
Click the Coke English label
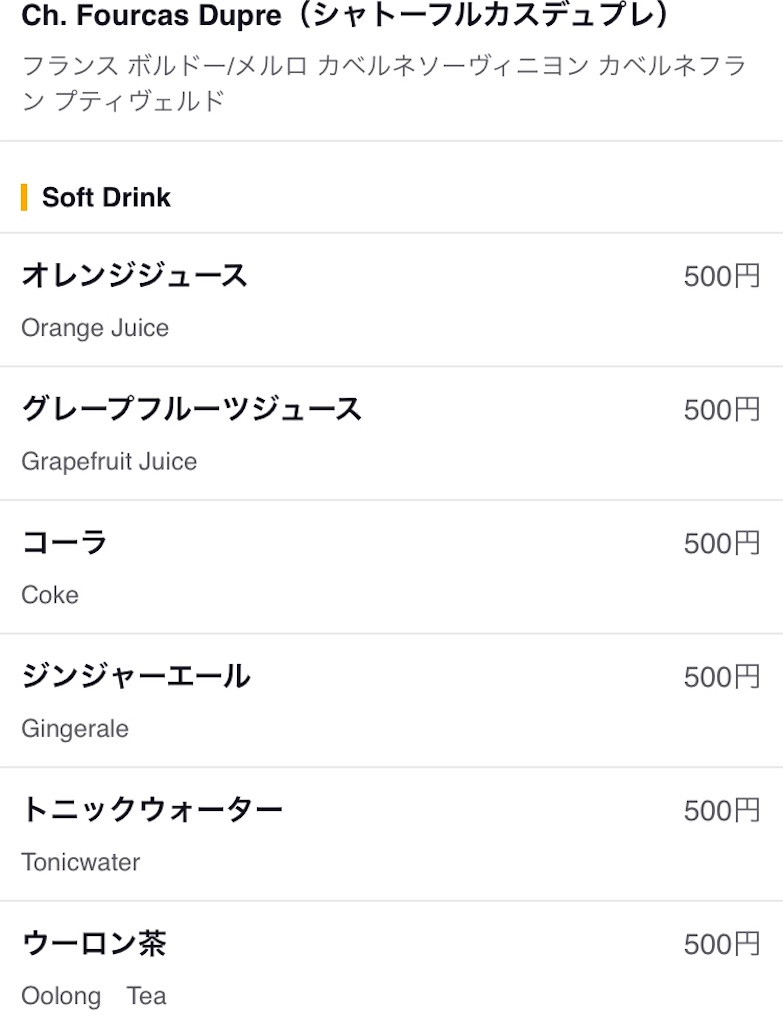click(50, 595)
